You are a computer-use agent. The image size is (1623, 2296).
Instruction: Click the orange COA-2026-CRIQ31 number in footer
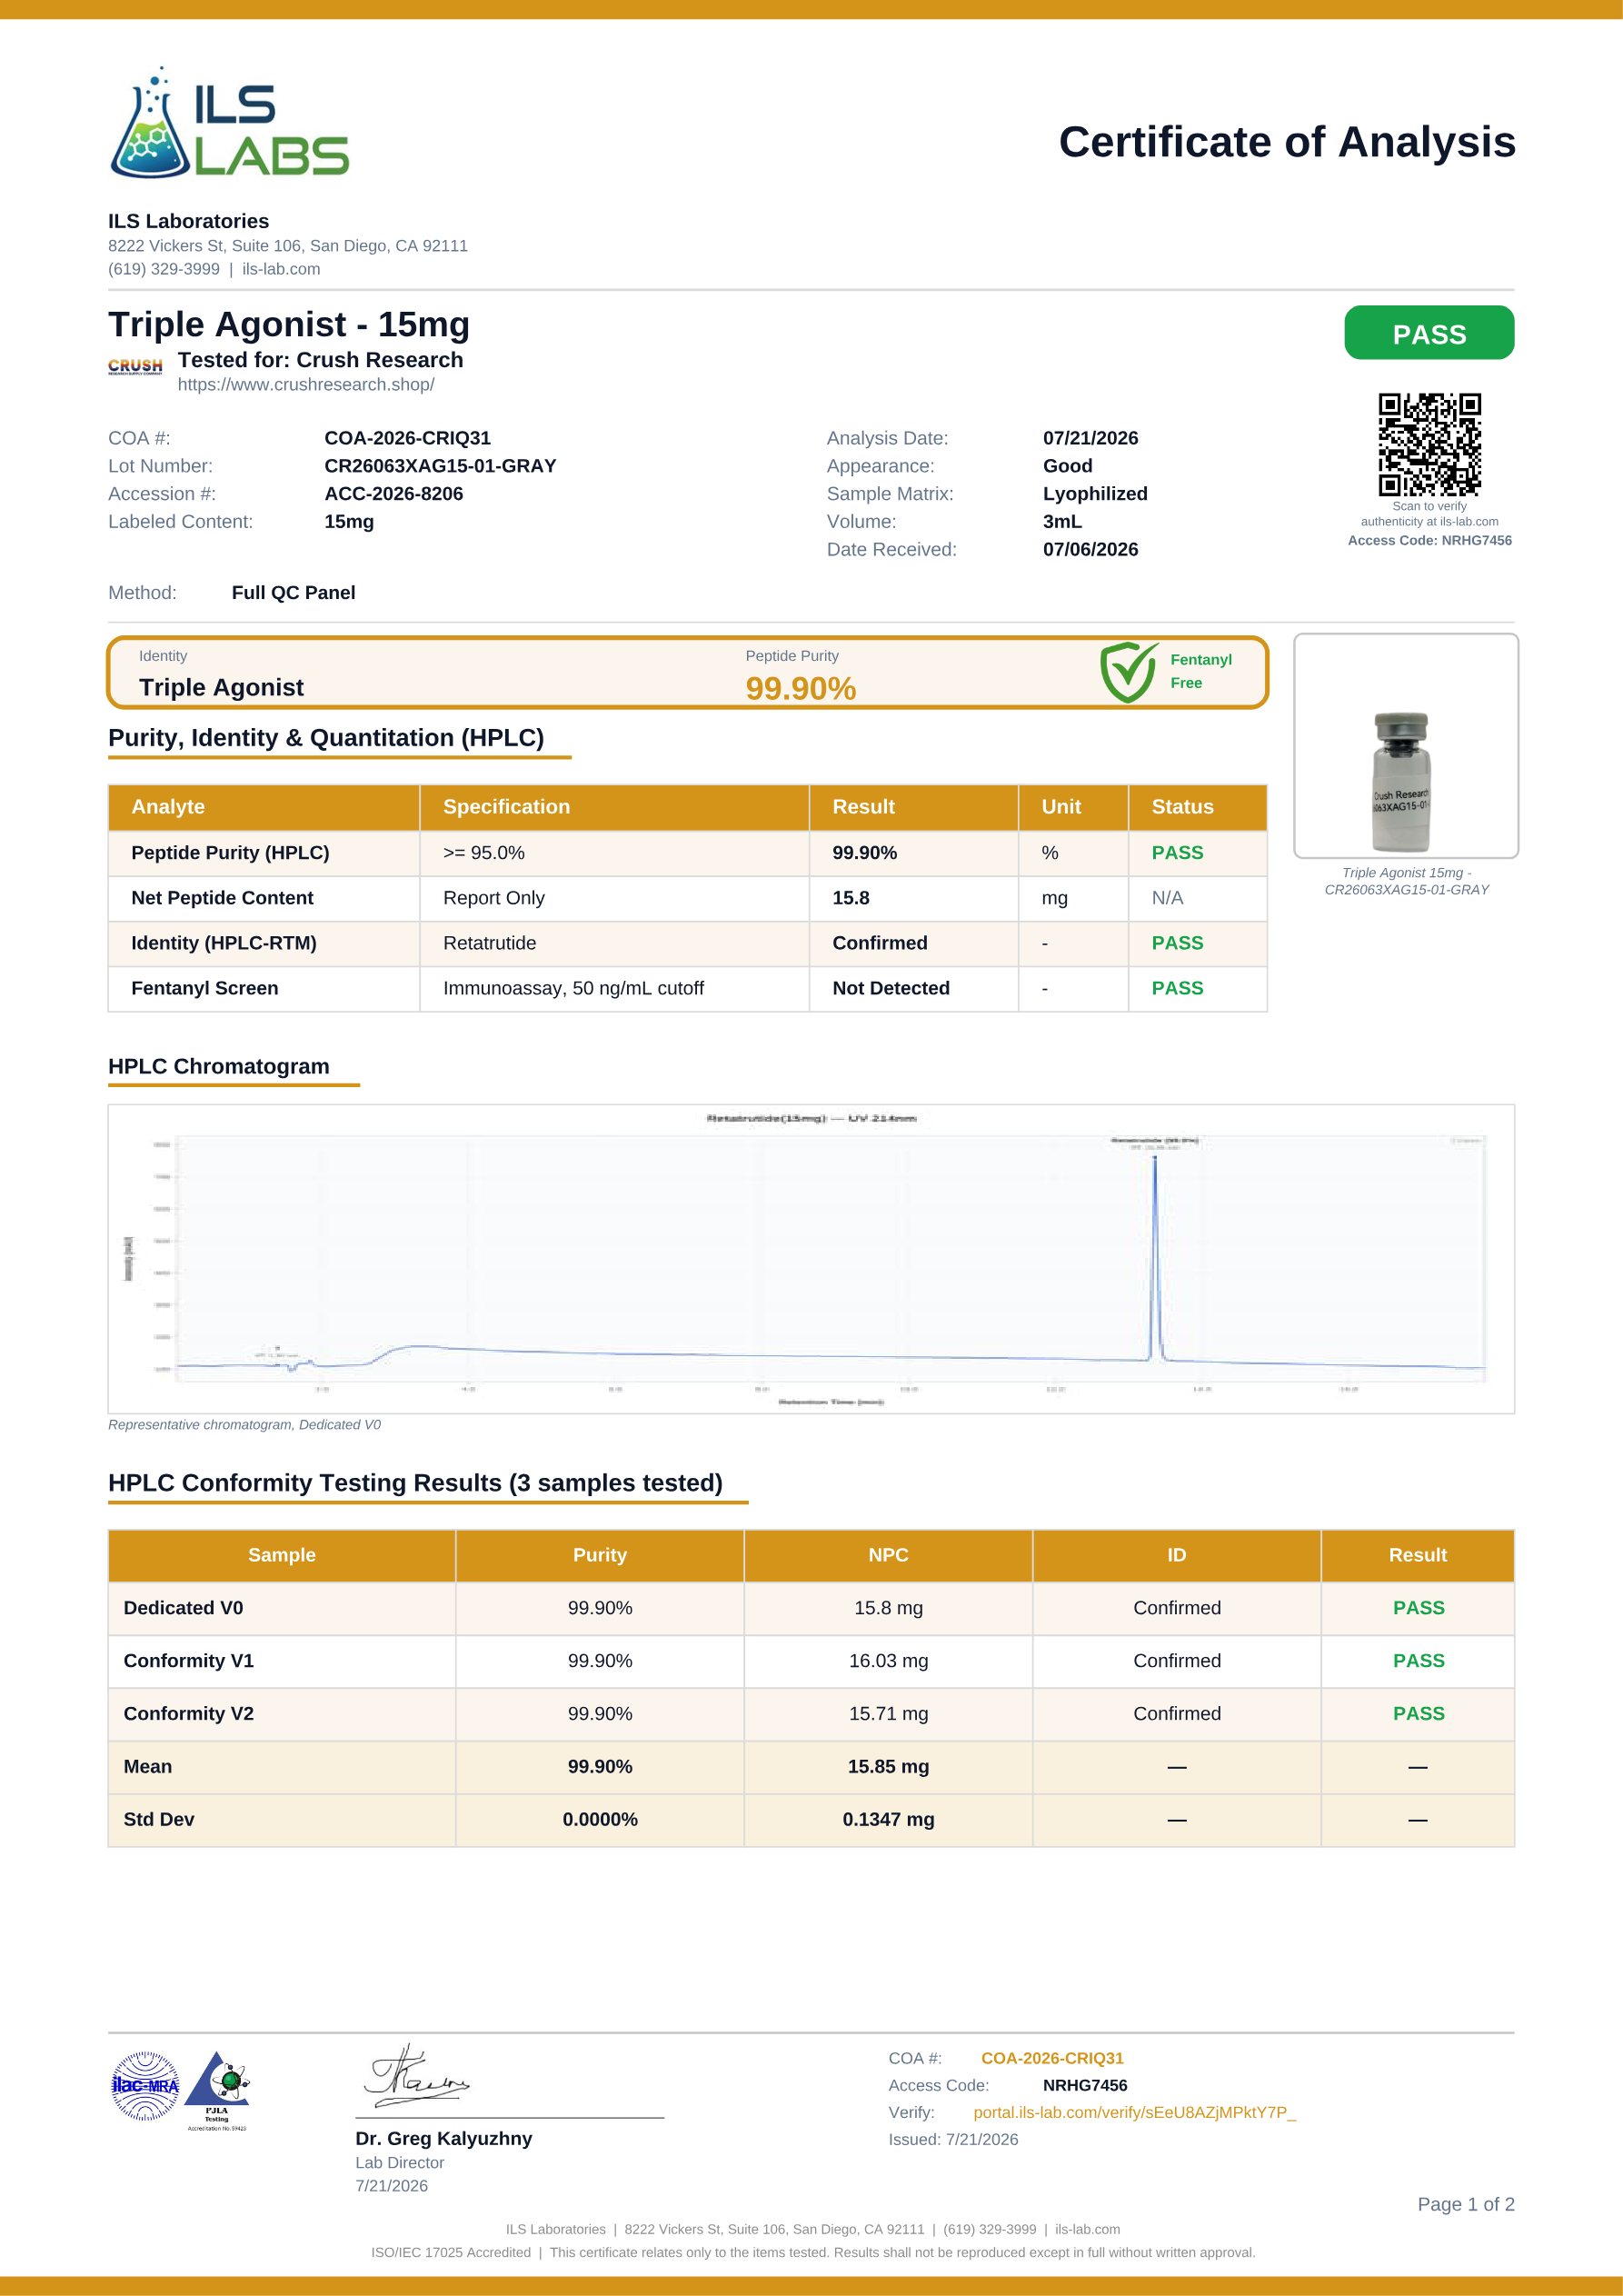coord(1052,2058)
